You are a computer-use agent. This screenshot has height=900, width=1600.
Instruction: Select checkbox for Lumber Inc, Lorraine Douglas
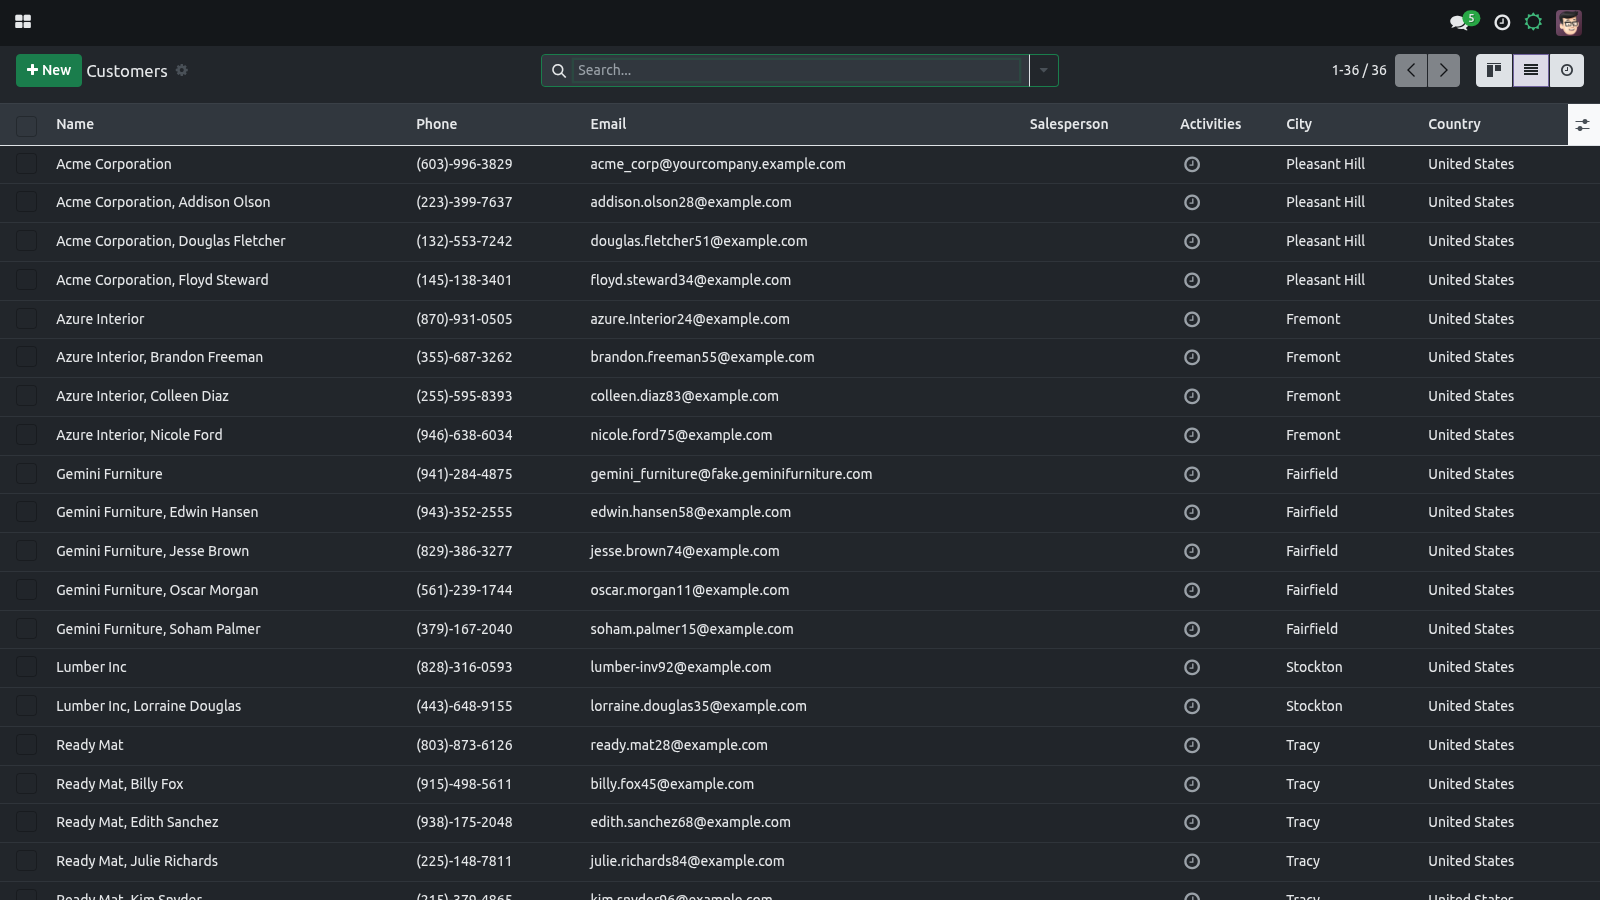coord(27,706)
